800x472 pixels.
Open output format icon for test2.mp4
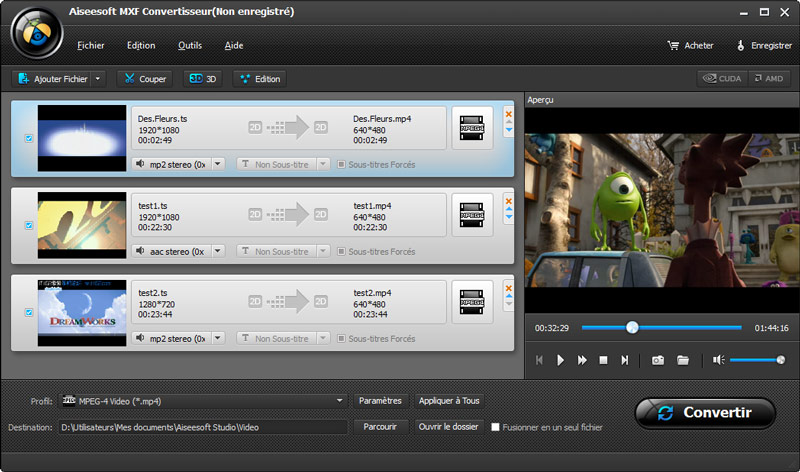[x=472, y=302]
